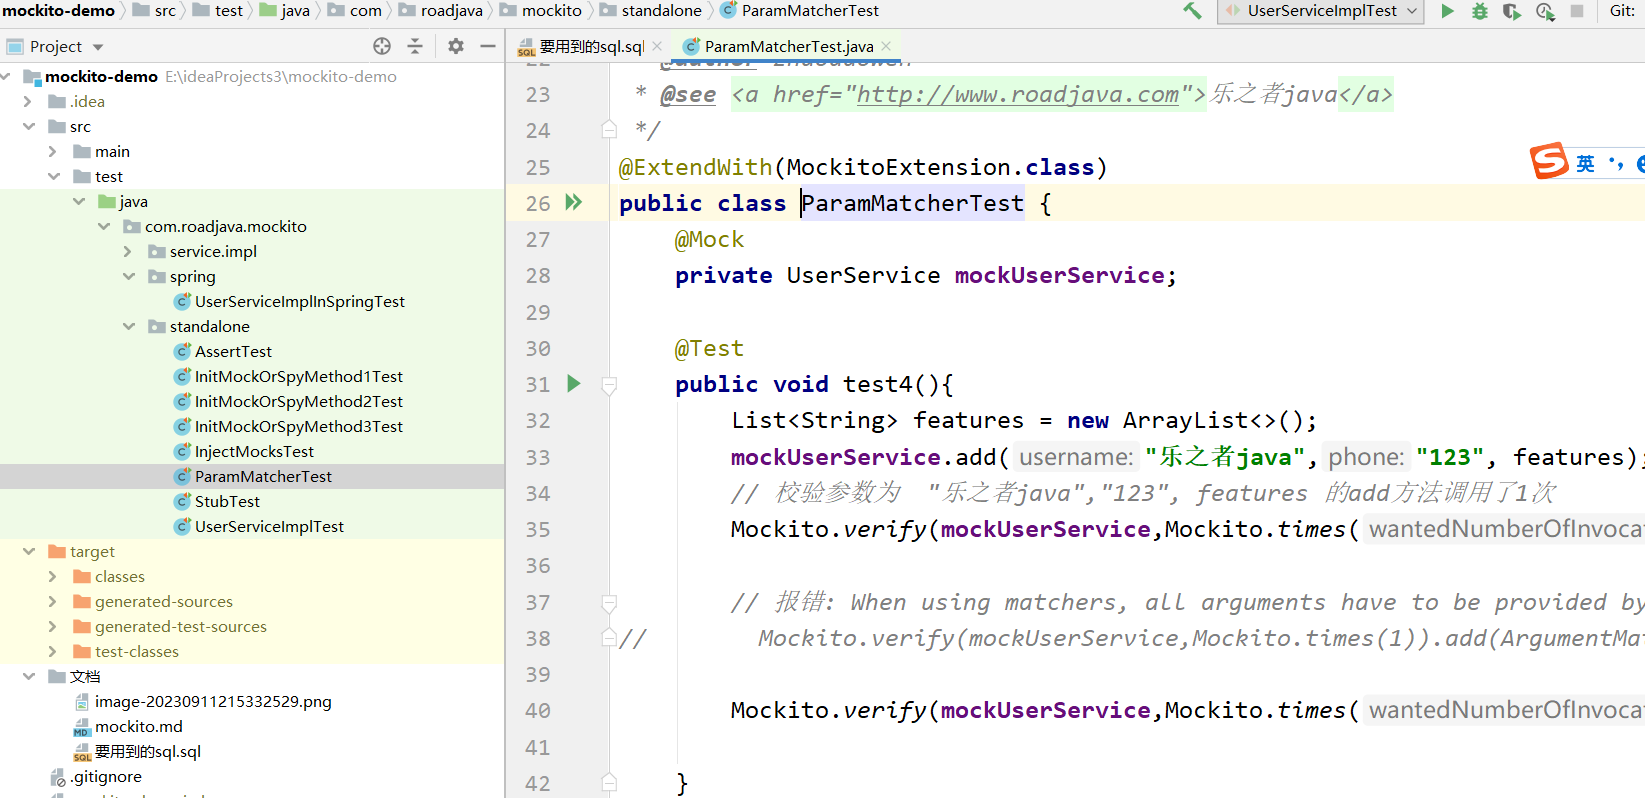Open InitMockOrSpyMethod3Test in project tree

click(298, 426)
